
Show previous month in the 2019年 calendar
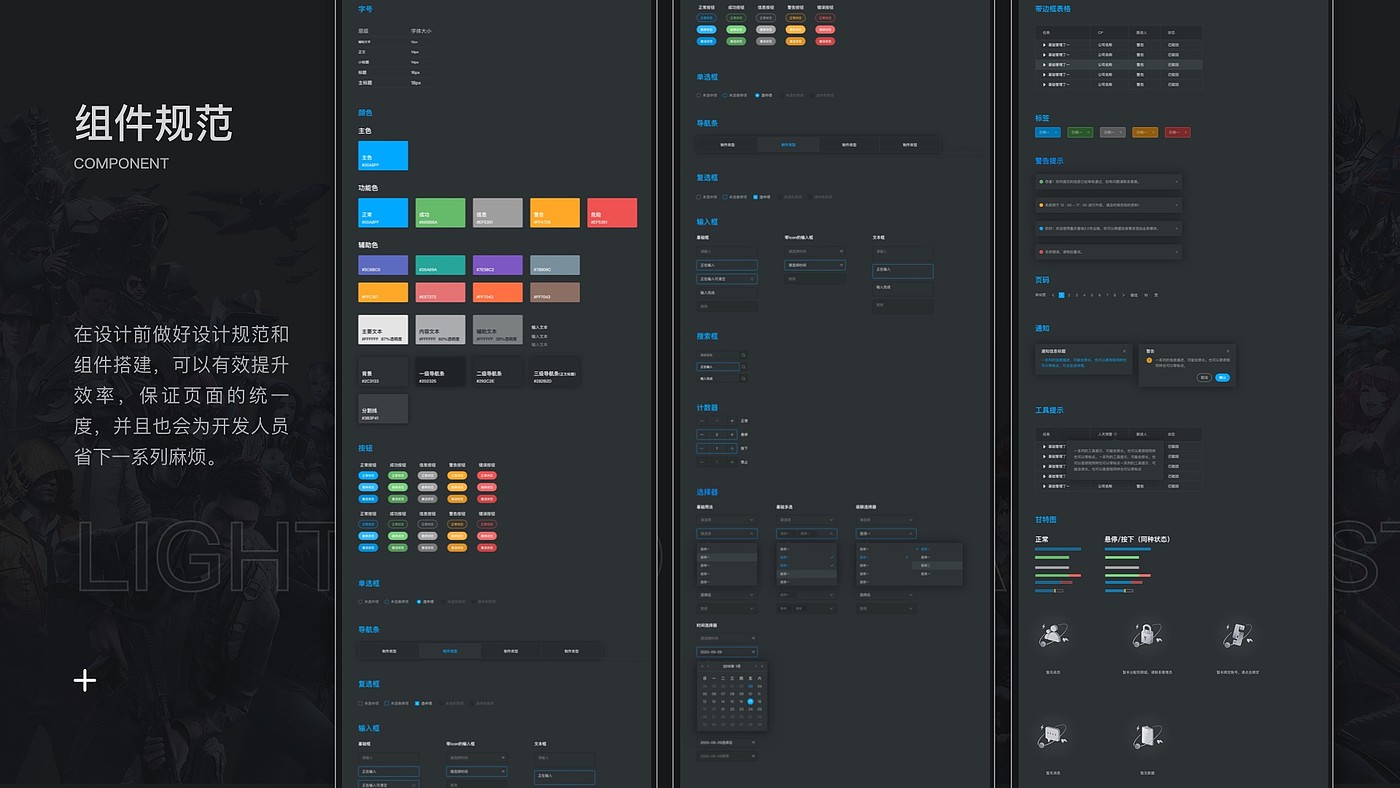point(707,665)
